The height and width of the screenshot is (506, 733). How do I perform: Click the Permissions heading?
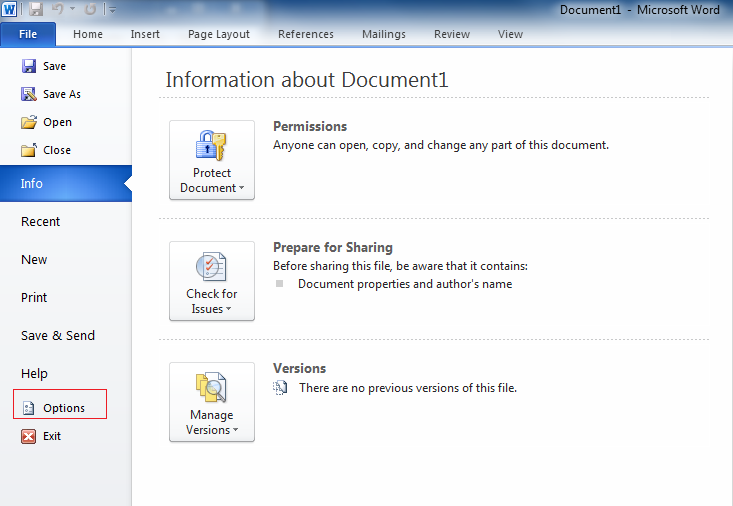click(x=310, y=127)
